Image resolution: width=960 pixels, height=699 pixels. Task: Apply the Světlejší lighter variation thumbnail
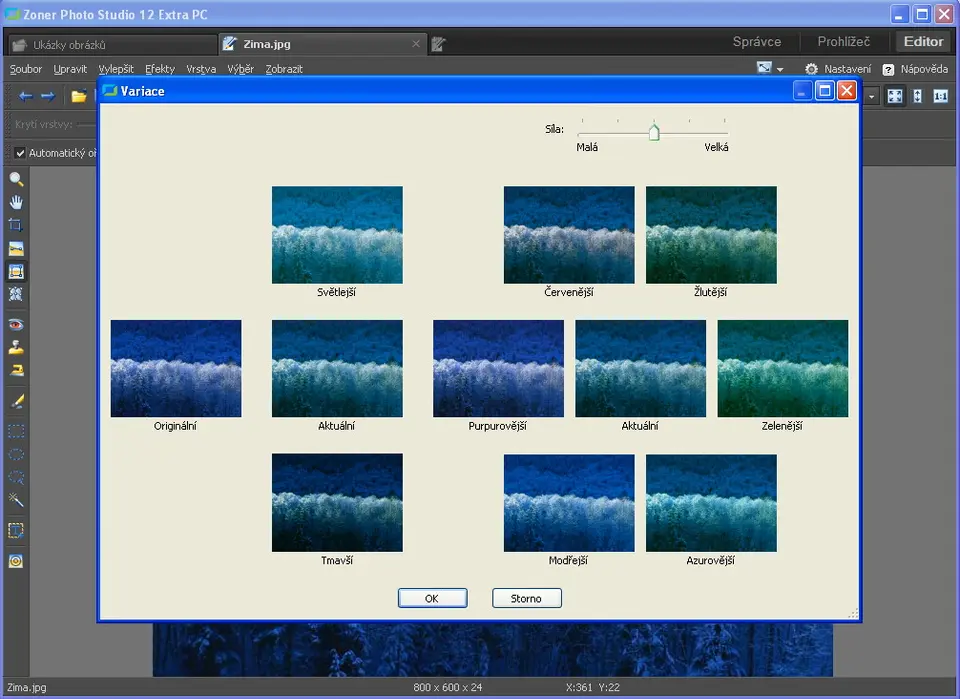point(337,235)
